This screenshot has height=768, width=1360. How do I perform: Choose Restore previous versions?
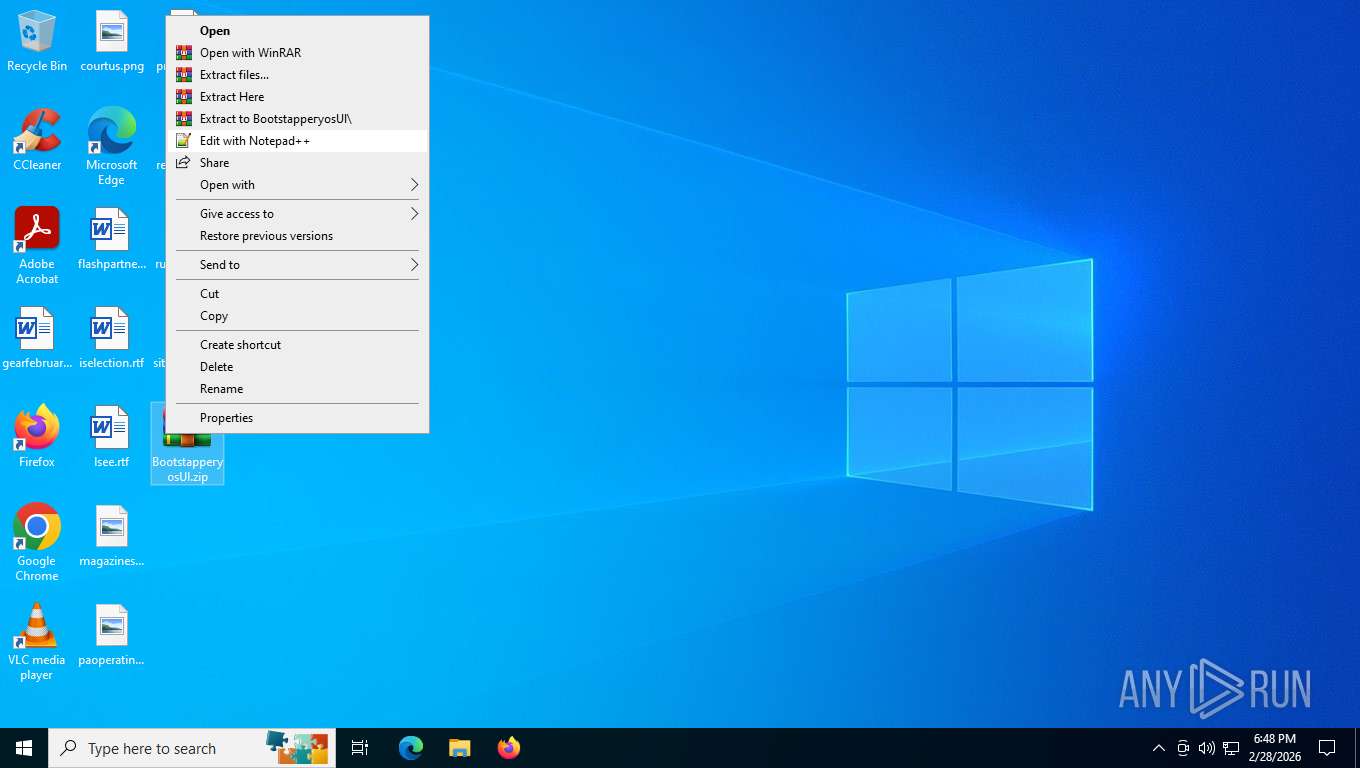pos(297,236)
